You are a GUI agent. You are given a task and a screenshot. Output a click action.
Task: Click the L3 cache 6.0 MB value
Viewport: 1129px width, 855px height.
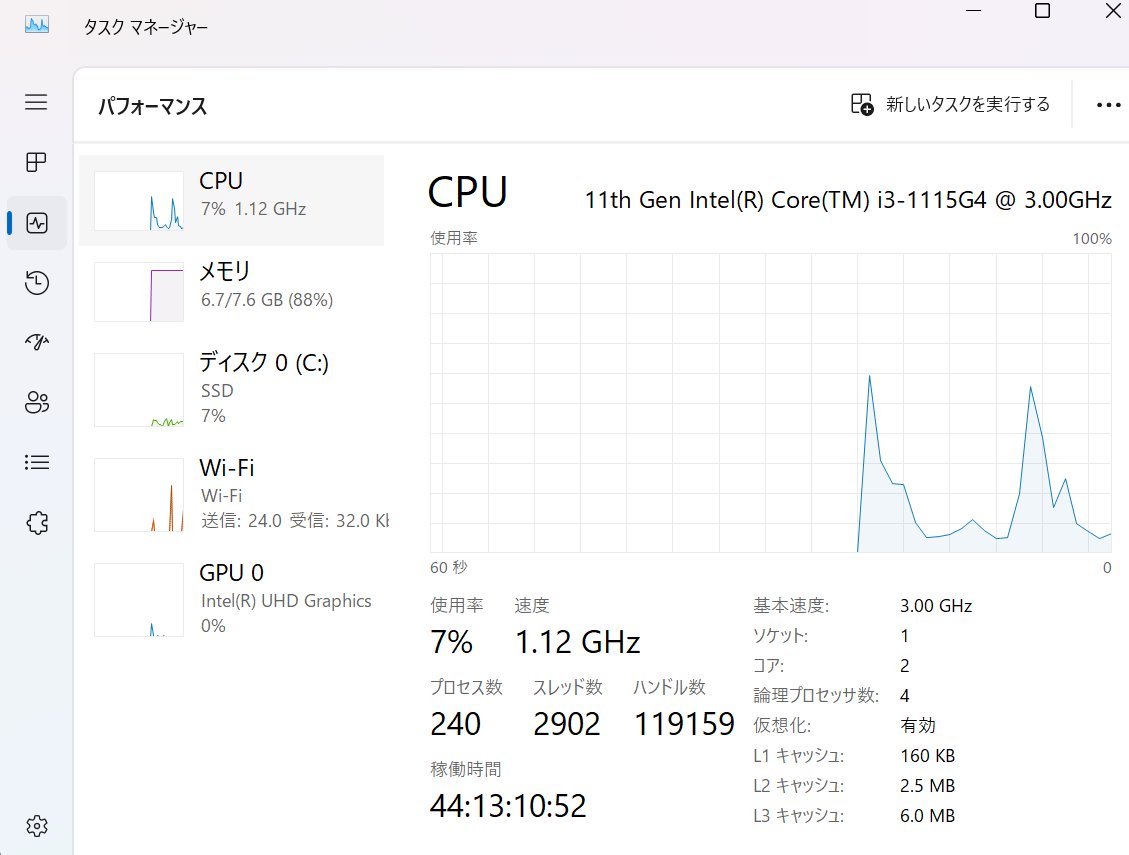(x=927, y=816)
